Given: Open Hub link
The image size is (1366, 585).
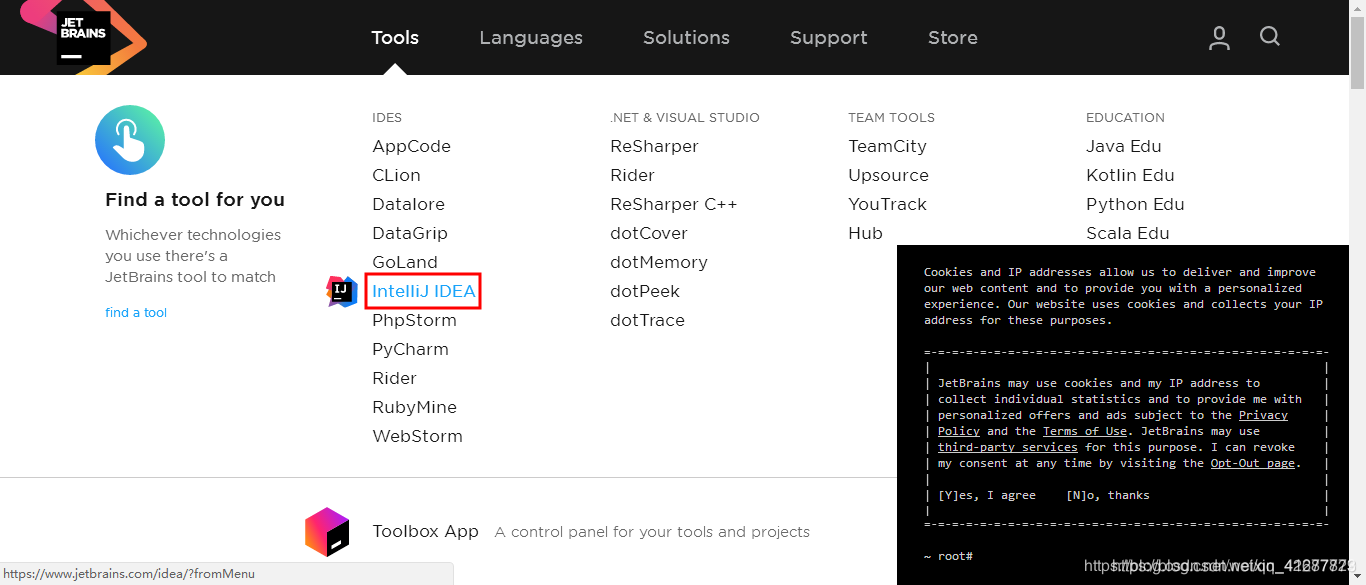Looking at the screenshot, I should pos(866,233).
